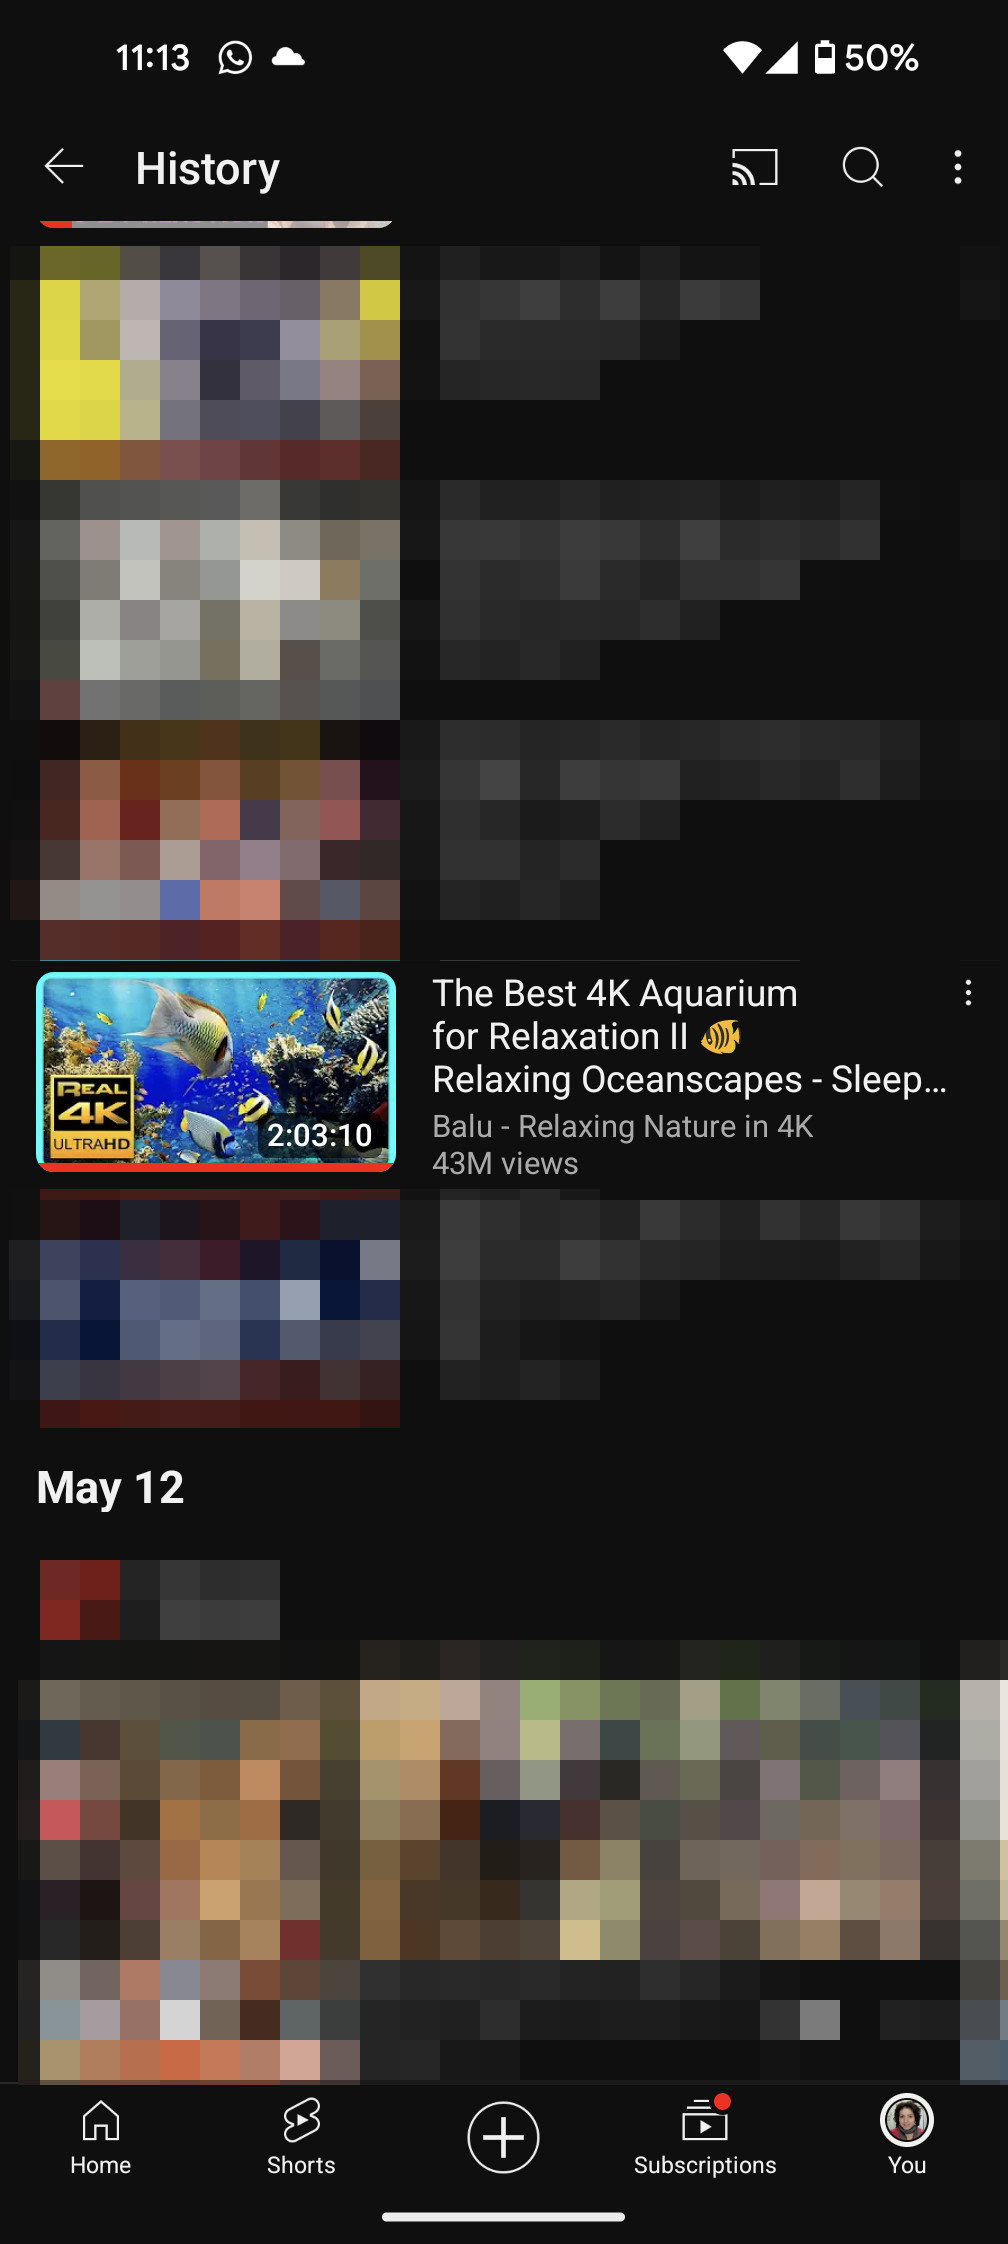
Task: Tap the May 12 date header
Action: (110, 1488)
